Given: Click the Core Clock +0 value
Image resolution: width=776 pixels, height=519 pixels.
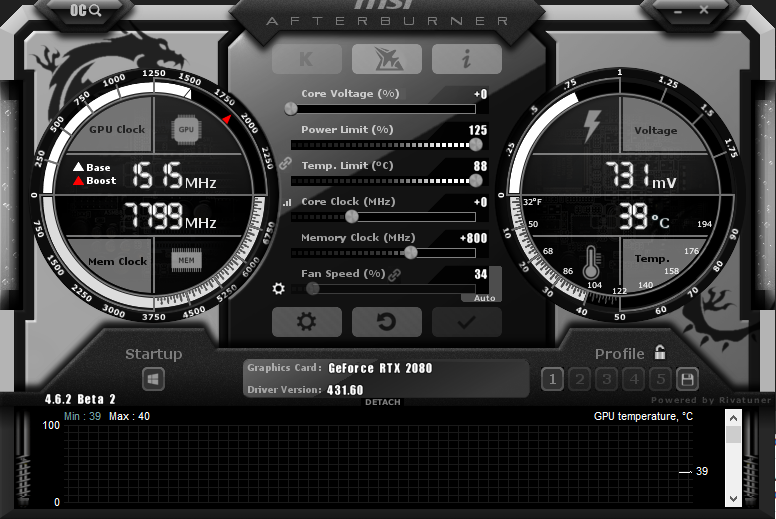Looking at the screenshot, I should [x=481, y=202].
